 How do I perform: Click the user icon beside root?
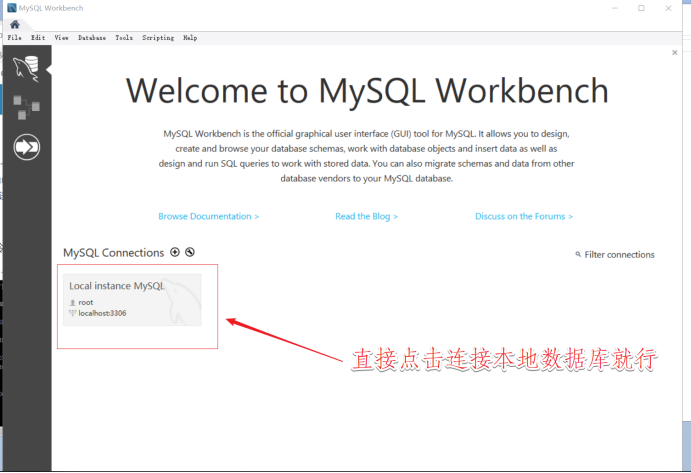tap(73, 302)
